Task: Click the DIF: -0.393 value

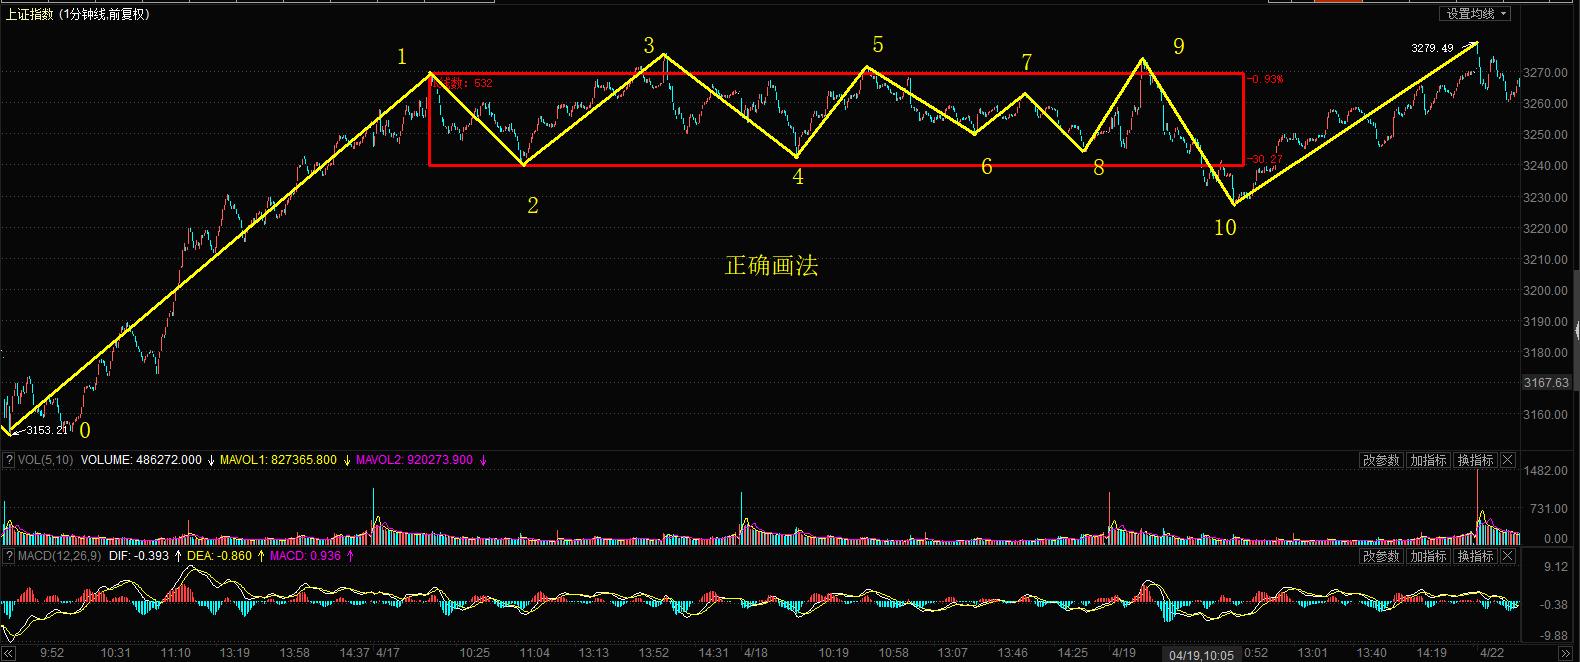Action: coord(140,556)
